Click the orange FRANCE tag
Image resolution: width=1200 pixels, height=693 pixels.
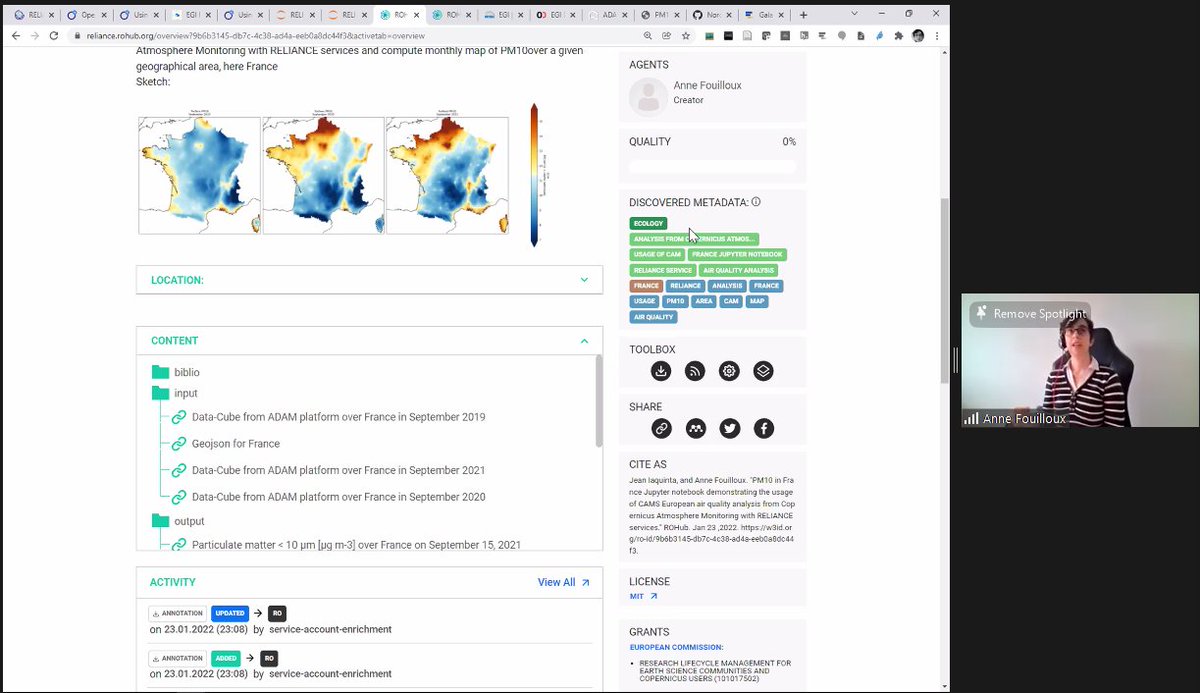646,286
